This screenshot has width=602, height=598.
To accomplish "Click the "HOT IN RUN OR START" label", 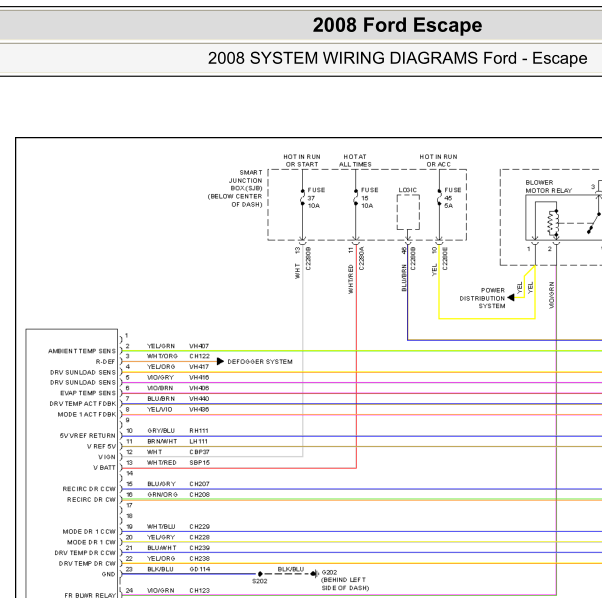I will click(x=302, y=160).
